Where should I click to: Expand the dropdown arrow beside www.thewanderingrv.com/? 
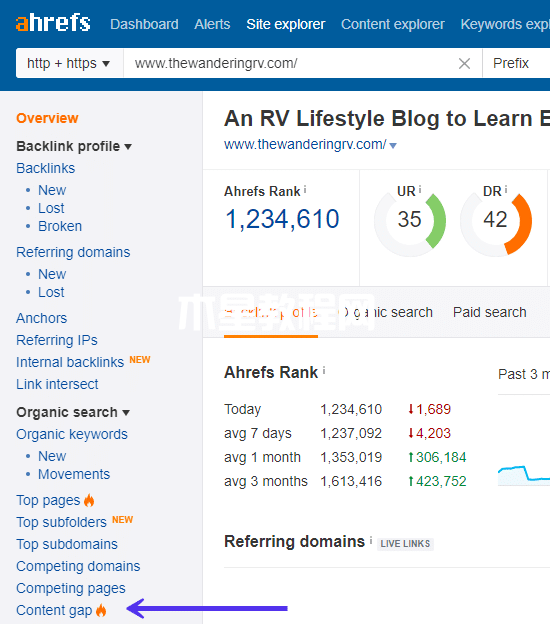coord(393,146)
